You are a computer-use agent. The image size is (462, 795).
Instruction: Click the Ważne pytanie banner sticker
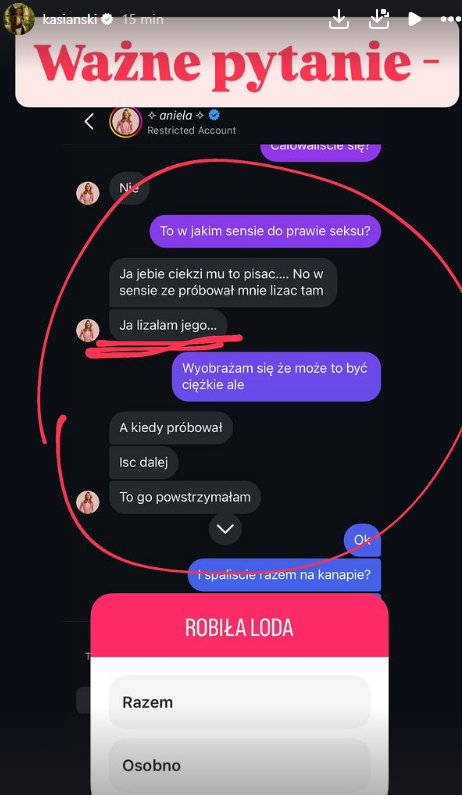(x=237, y=62)
